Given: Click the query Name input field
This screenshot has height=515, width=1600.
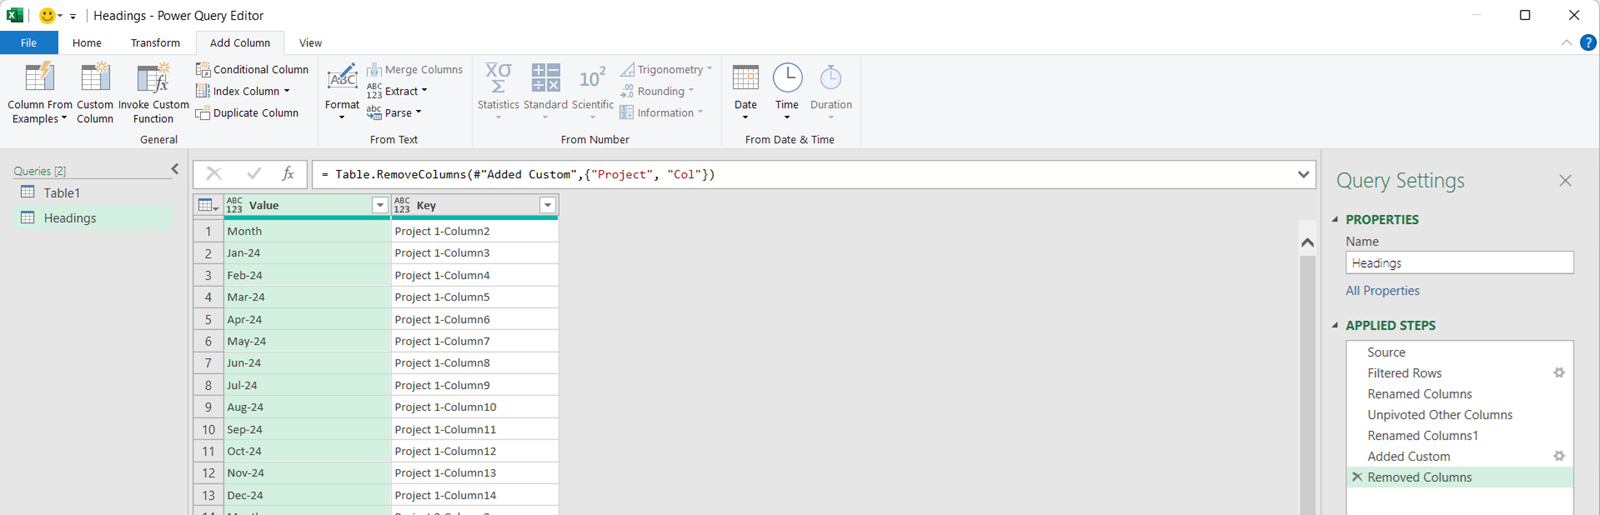Looking at the screenshot, I should click(x=1459, y=263).
